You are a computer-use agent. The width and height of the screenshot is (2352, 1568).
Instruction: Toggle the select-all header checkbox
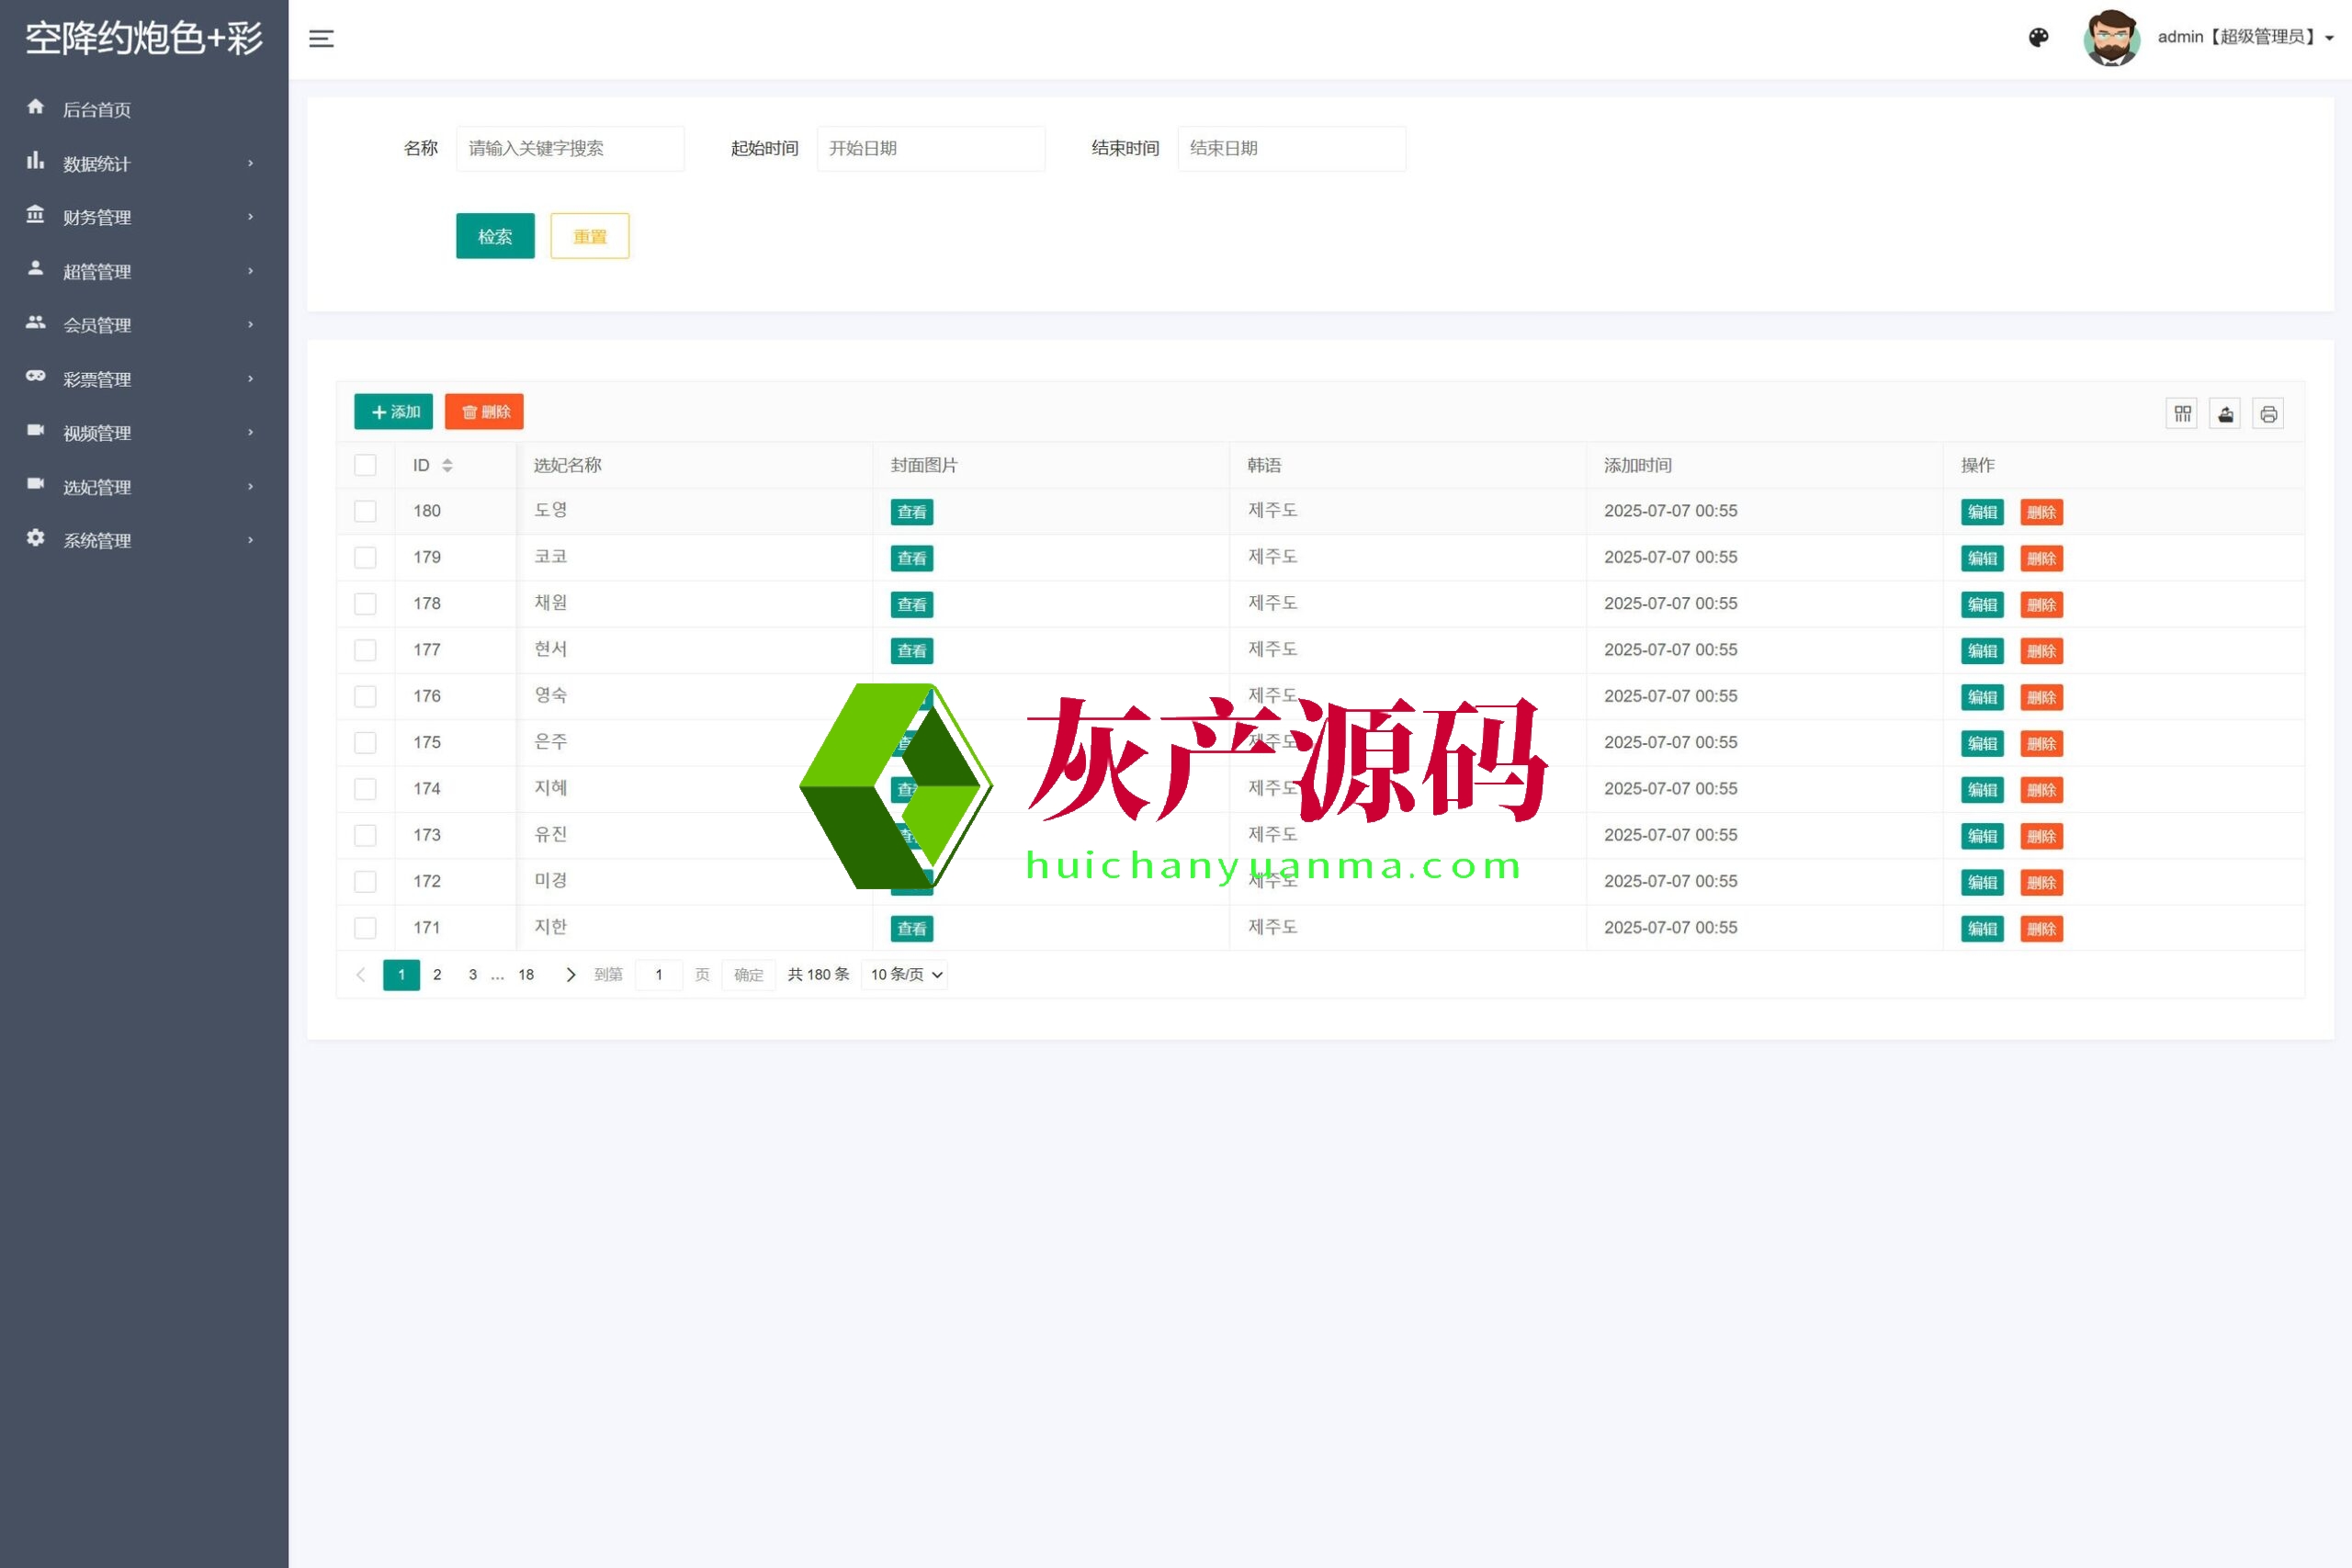click(365, 465)
